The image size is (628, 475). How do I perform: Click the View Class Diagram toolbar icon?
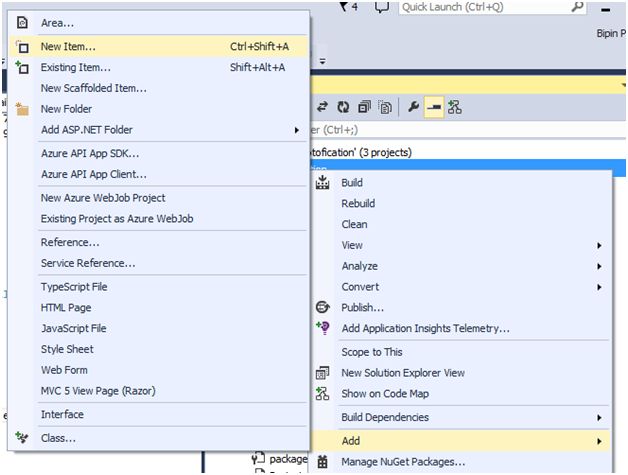tap(455, 107)
